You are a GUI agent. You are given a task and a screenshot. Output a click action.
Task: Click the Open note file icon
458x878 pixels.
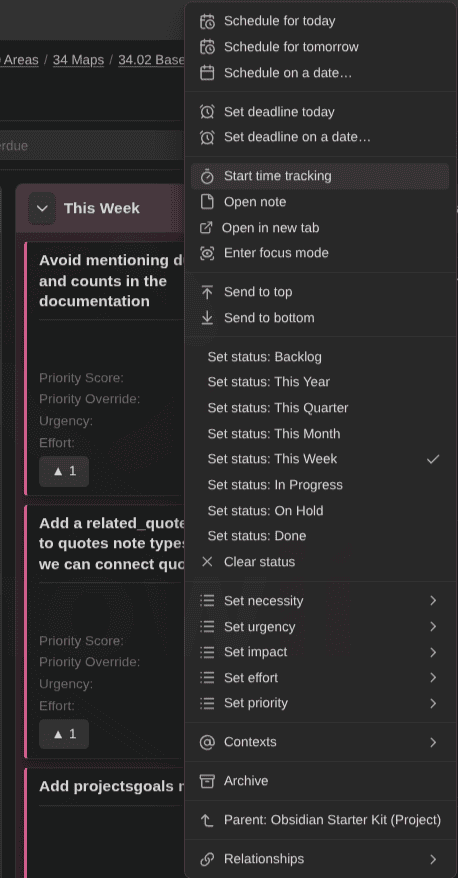pos(207,202)
